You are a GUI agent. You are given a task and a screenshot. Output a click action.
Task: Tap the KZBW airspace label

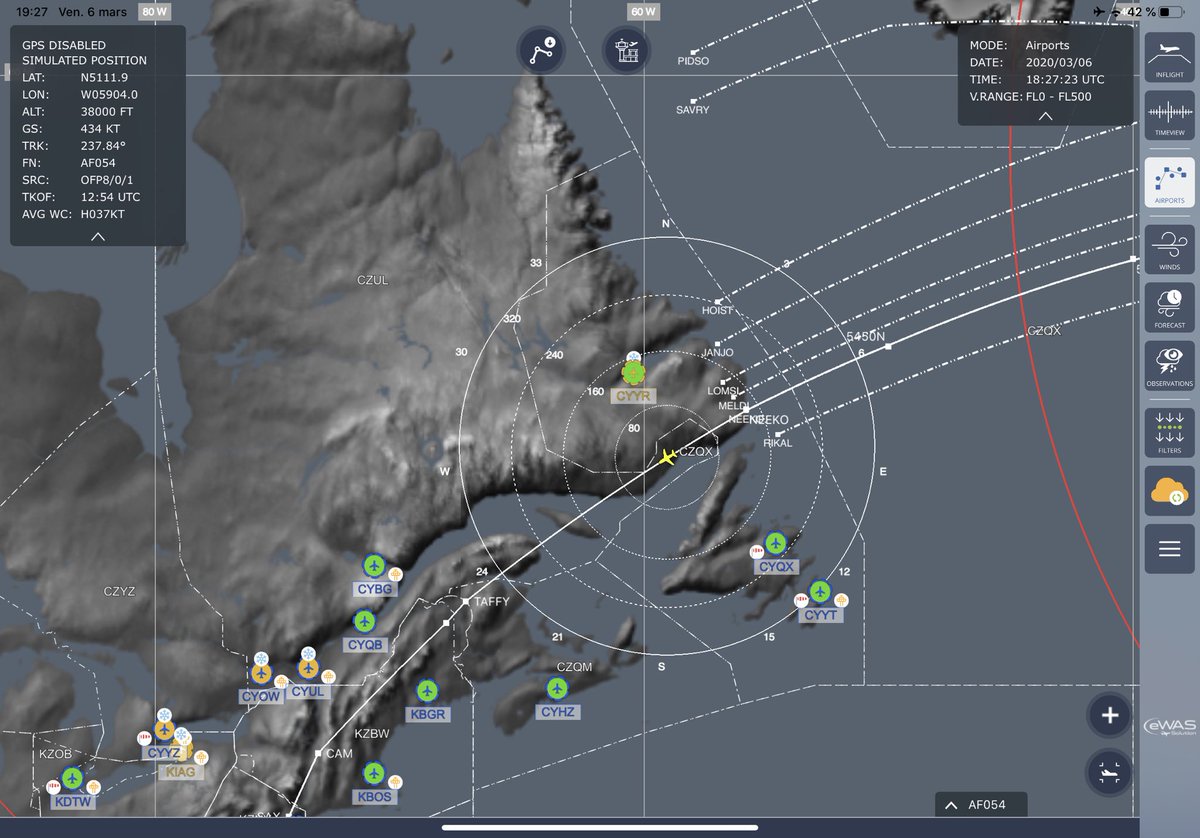tap(372, 733)
